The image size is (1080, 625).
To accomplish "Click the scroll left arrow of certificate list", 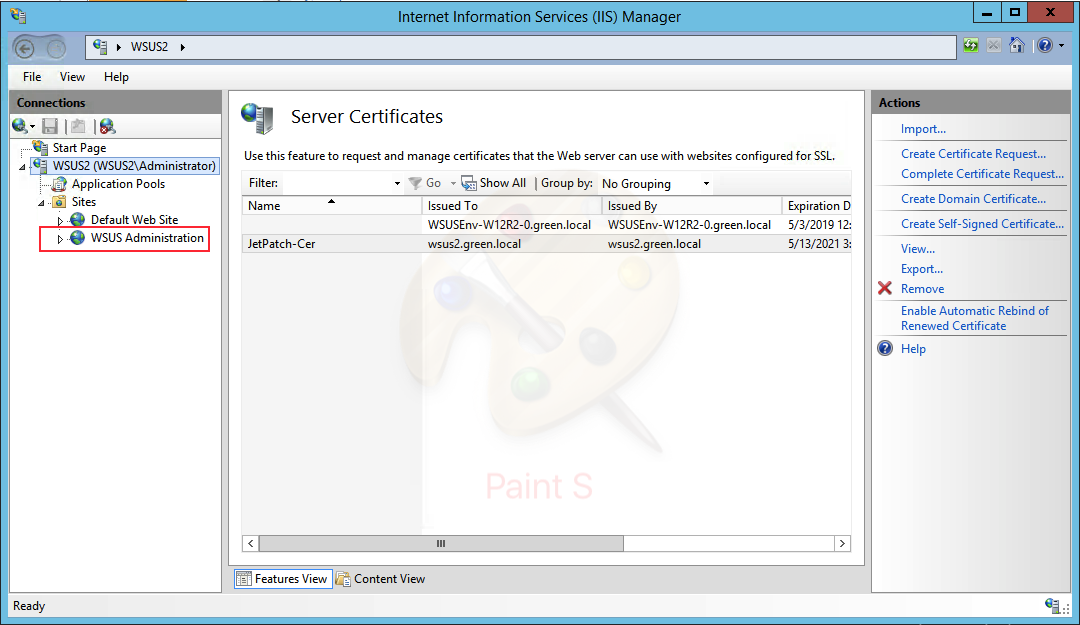I will (251, 544).
